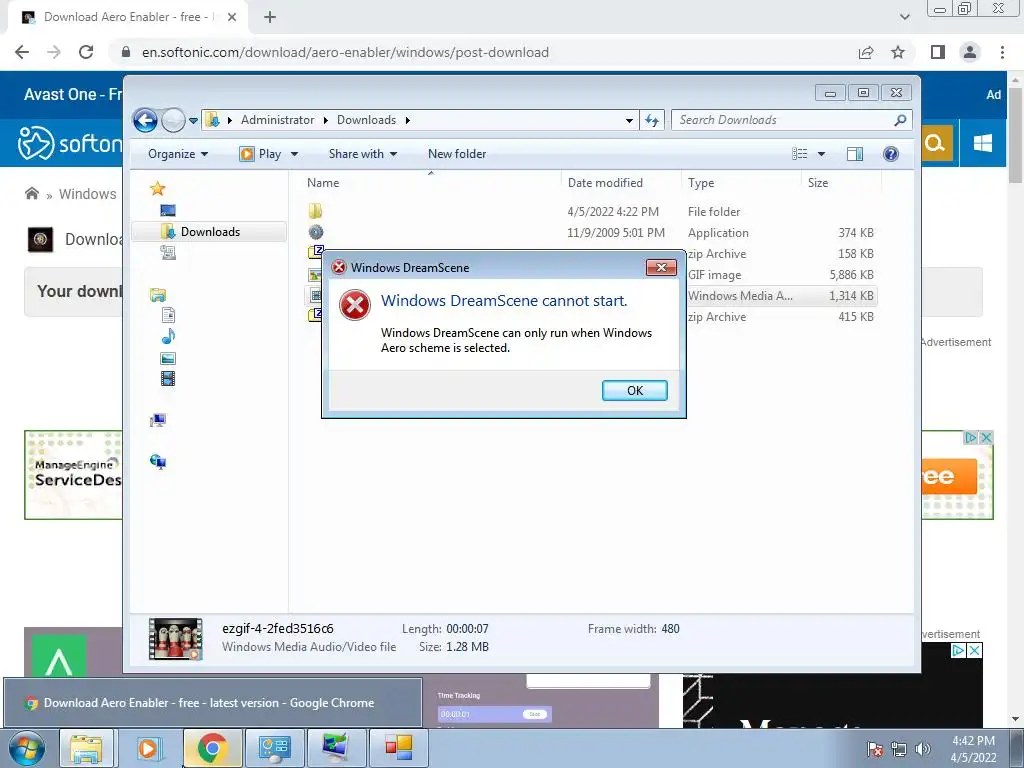Click the Chrome share page icon
1024x768 pixels.
coord(866,52)
